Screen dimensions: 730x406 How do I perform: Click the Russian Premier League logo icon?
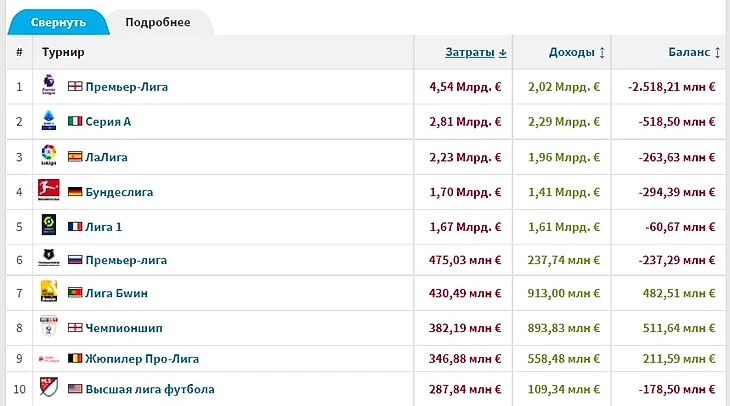coord(48,259)
